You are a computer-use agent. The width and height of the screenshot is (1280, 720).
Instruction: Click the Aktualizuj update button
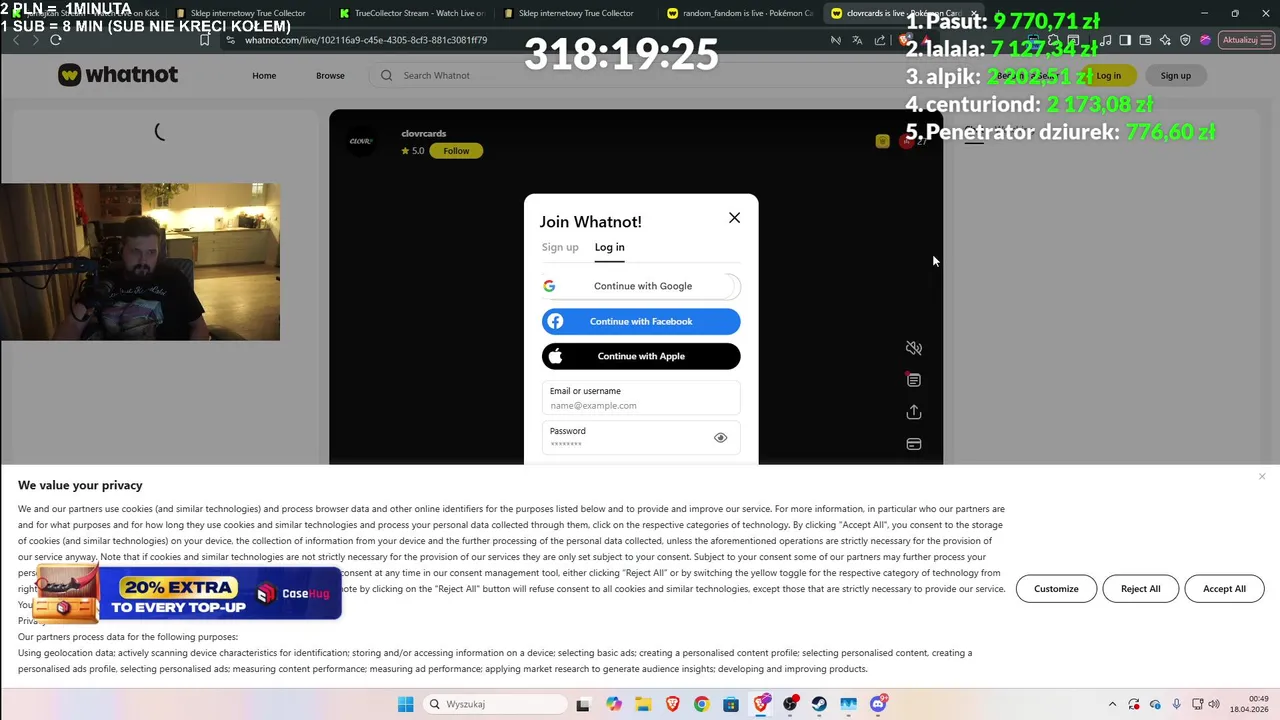(x=1245, y=40)
